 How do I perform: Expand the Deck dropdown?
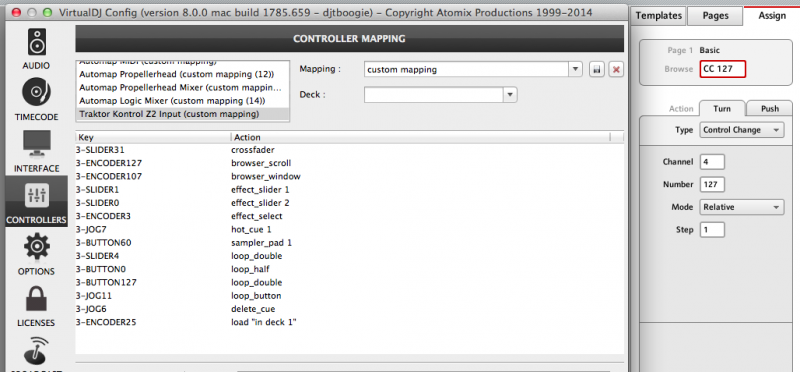tap(440, 94)
